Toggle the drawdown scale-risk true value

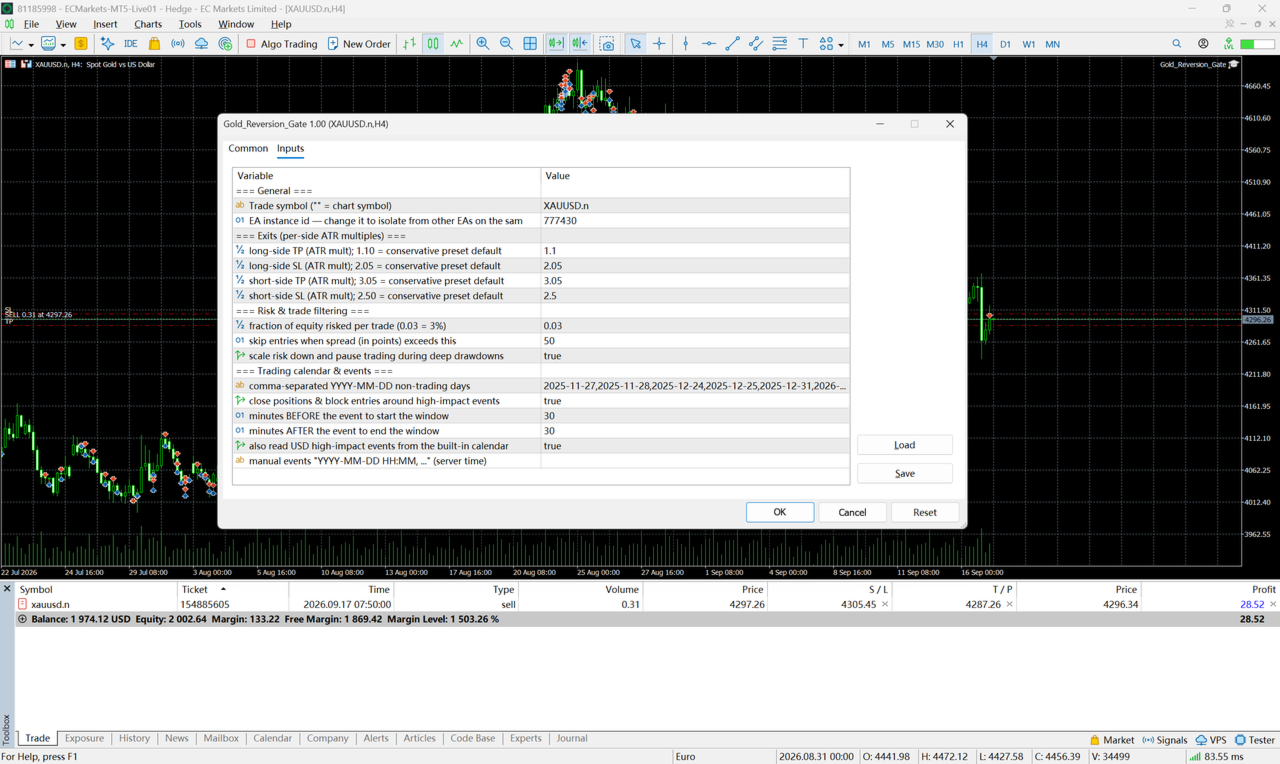click(x=695, y=356)
